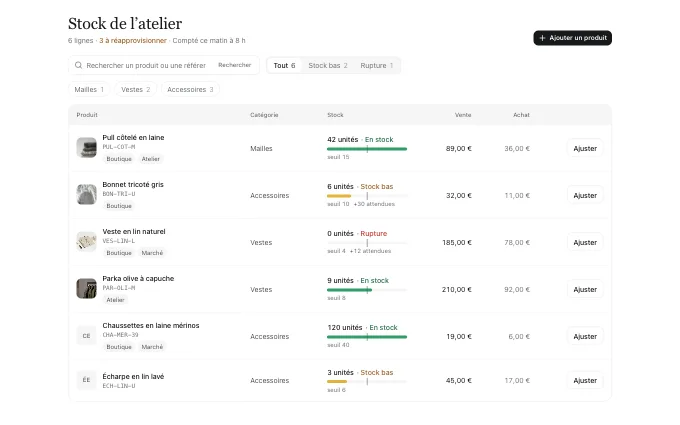The height and width of the screenshot is (425, 680).
Task: Click the 17,00 € purchase price
Action: [517, 380]
